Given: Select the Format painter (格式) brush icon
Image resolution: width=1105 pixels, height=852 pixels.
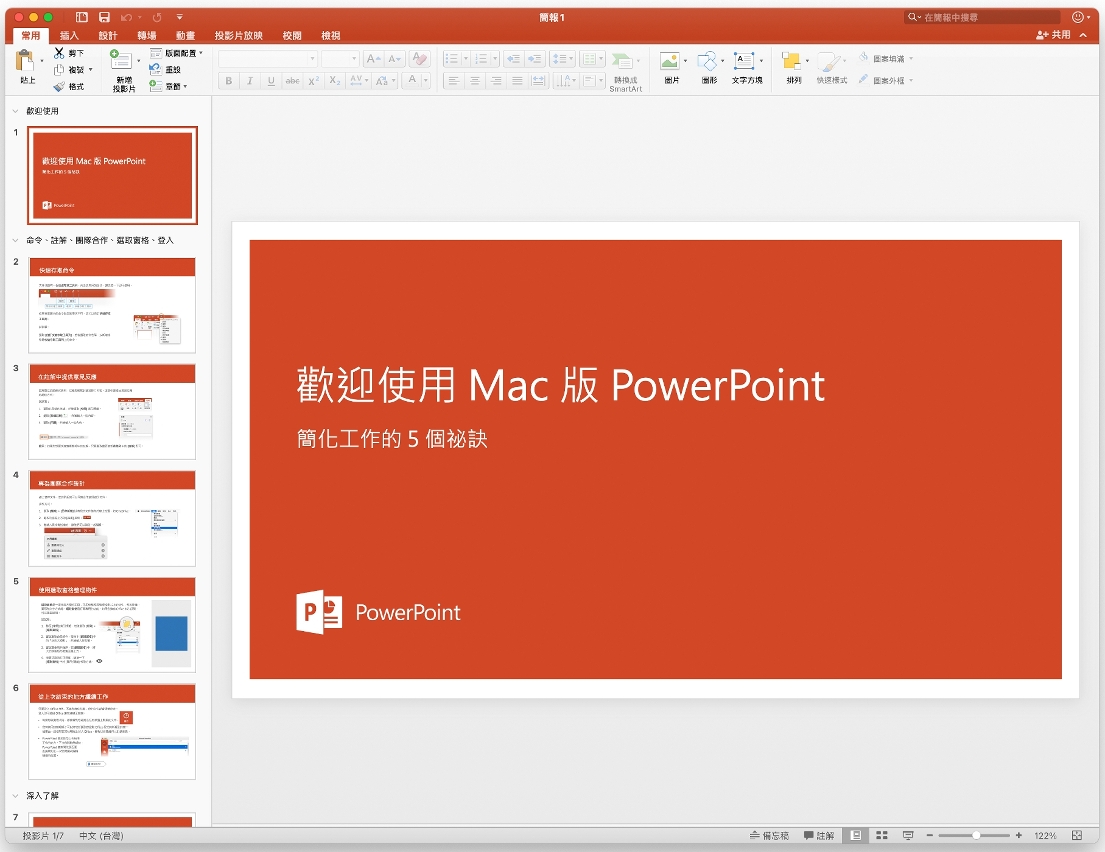Looking at the screenshot, I should tap(60, 86).
